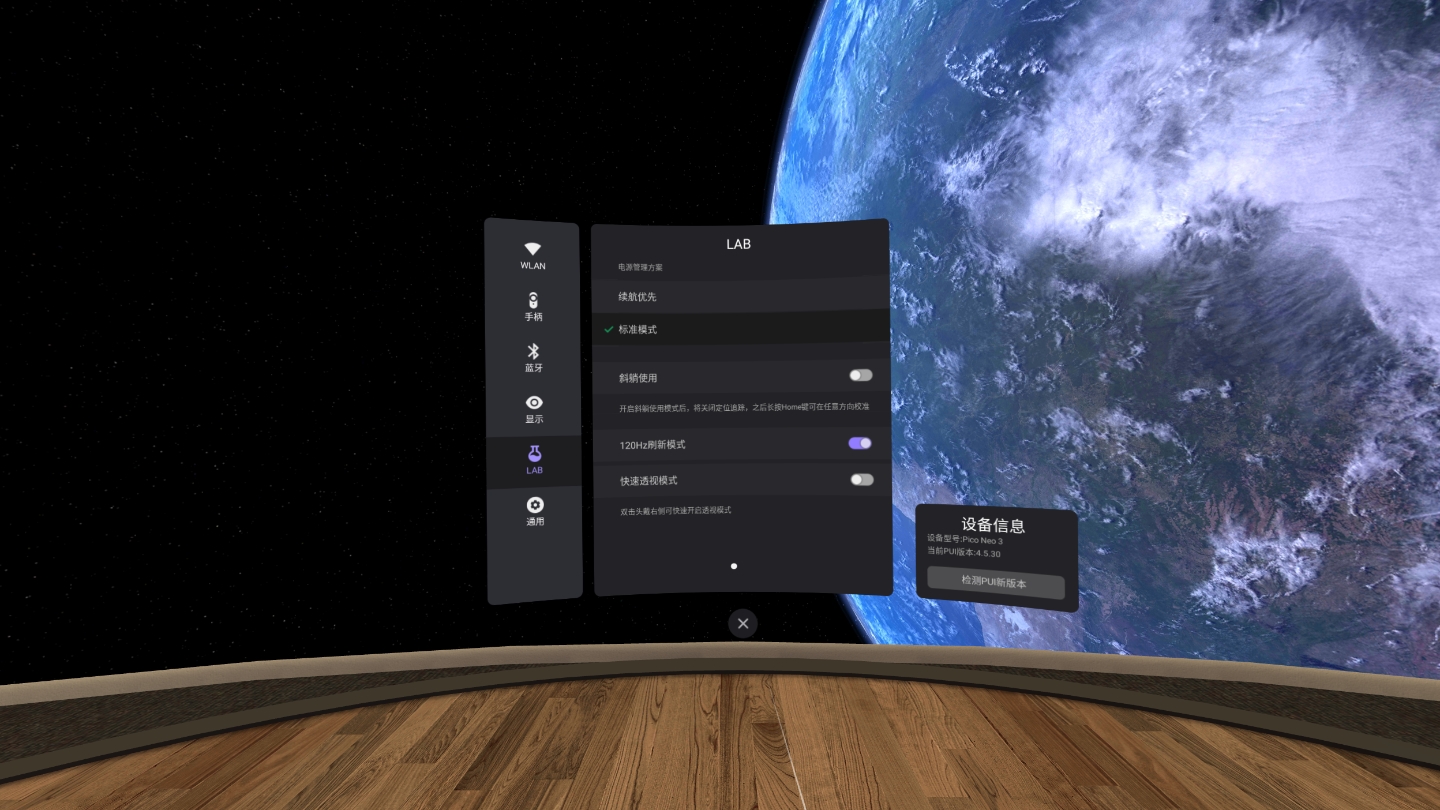Click the green checkmark beside 标准模式
The height and width of the screenshot is (810, 1440).
click(x=607, y=329)
